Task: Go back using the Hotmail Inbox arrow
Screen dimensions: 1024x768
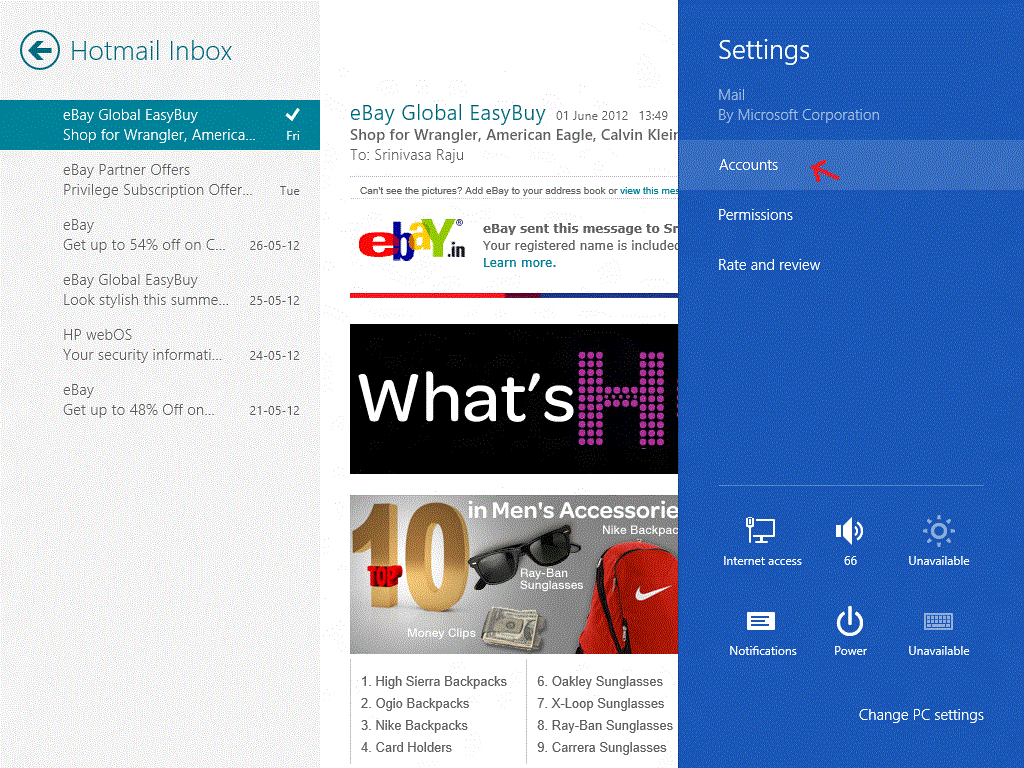Action: [x=40, y=50]
